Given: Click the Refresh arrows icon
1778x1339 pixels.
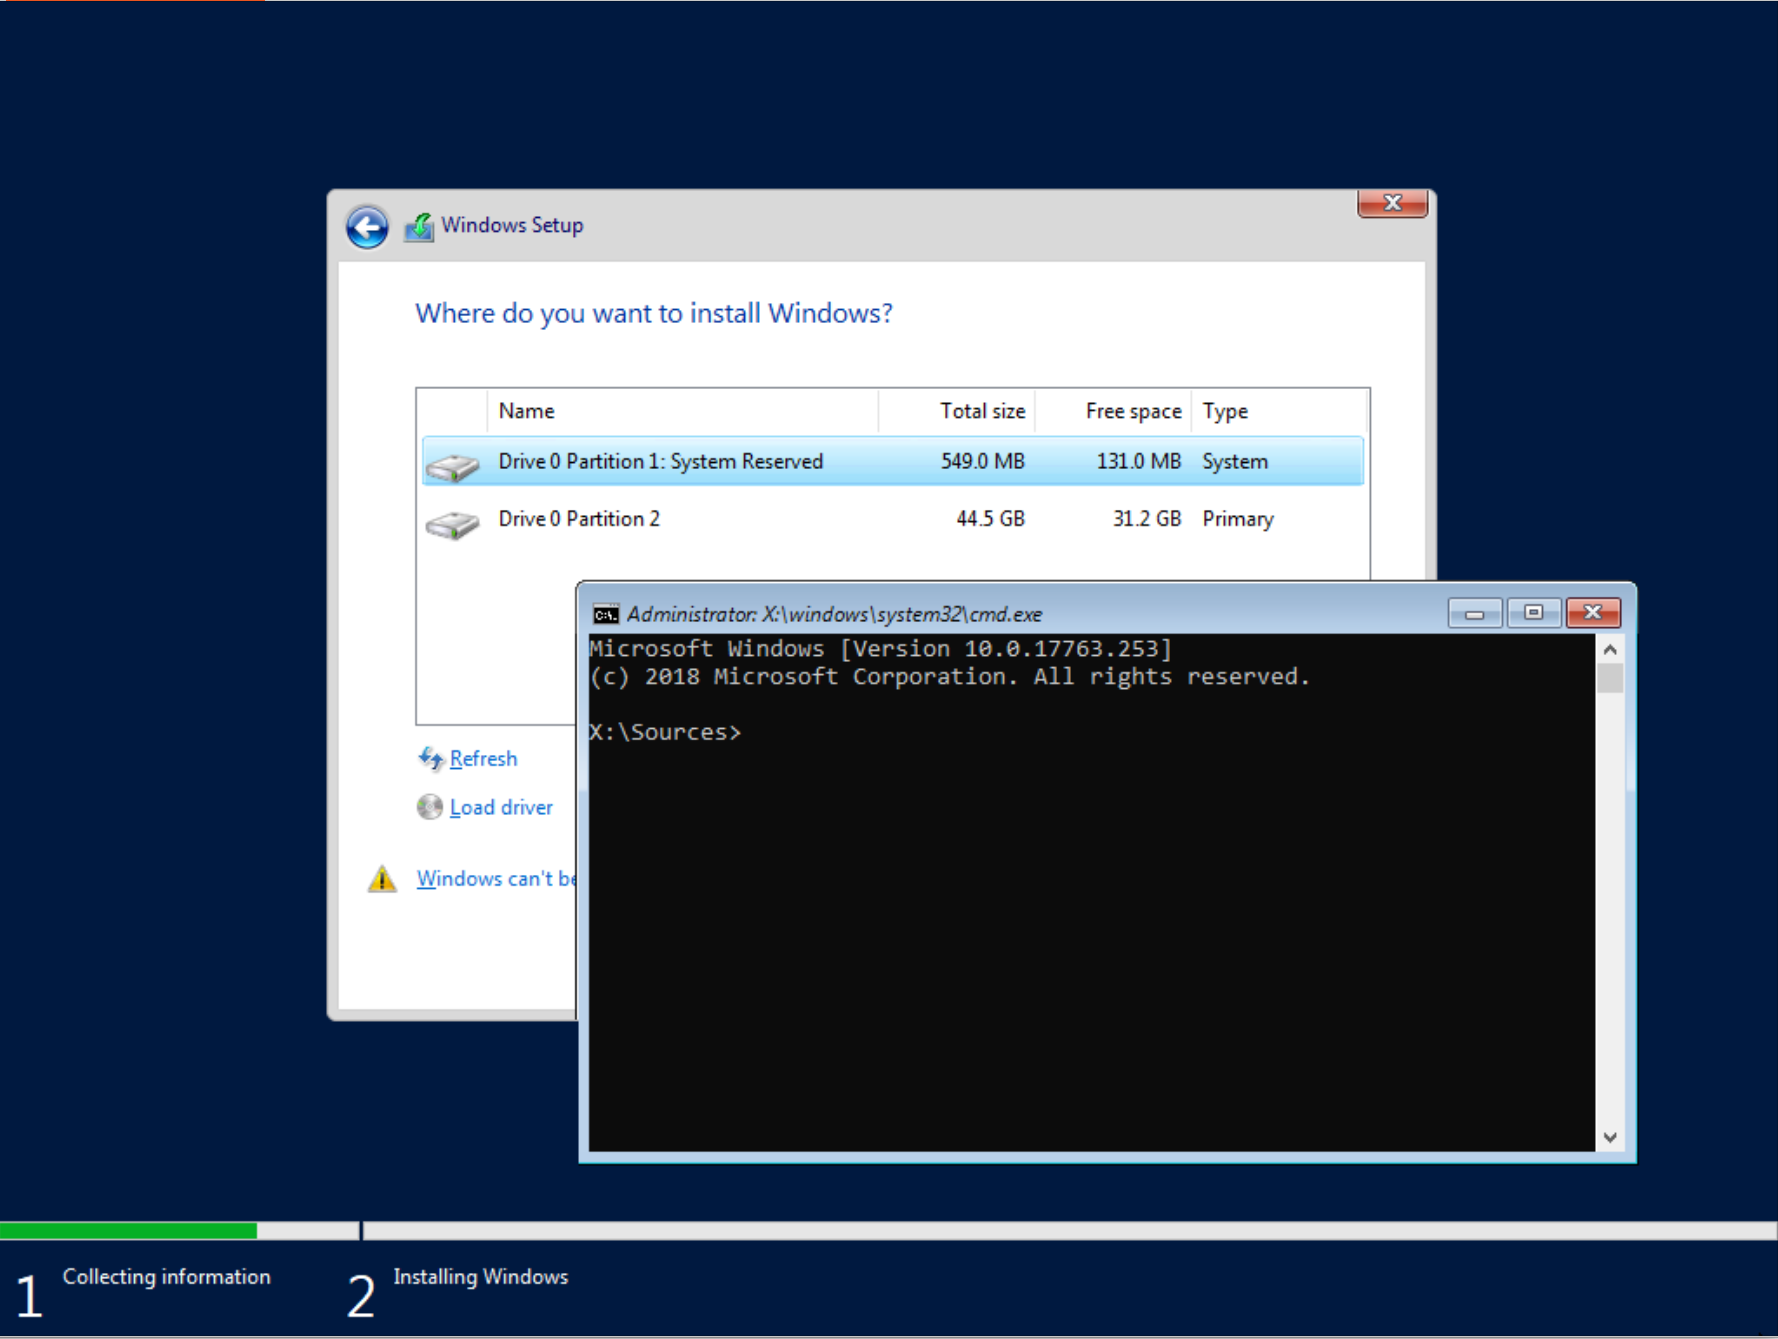Looking at the screenshot, I should (430, 759).
